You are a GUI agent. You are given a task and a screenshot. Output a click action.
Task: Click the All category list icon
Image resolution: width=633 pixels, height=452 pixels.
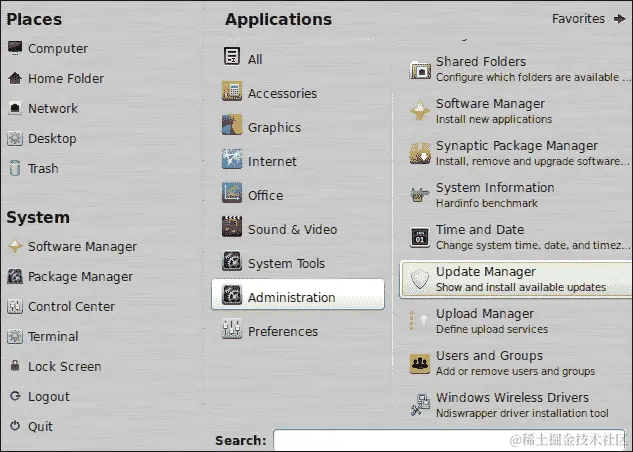pos(232,56)
